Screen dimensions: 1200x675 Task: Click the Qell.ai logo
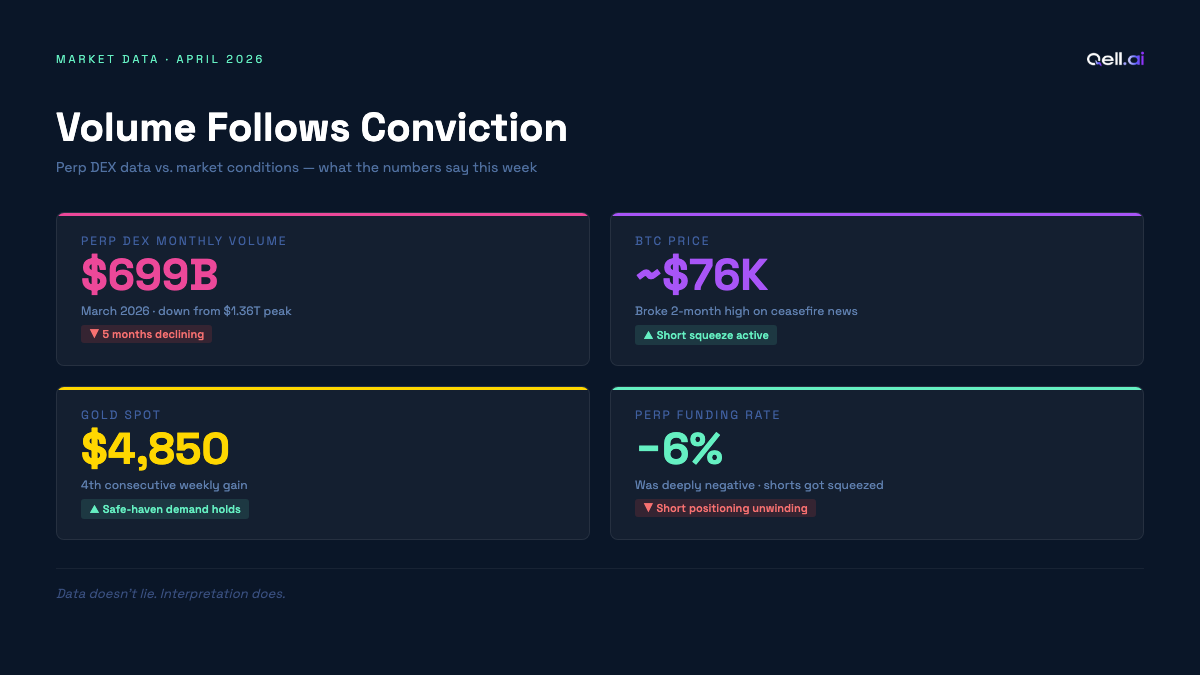[1115, 59]
